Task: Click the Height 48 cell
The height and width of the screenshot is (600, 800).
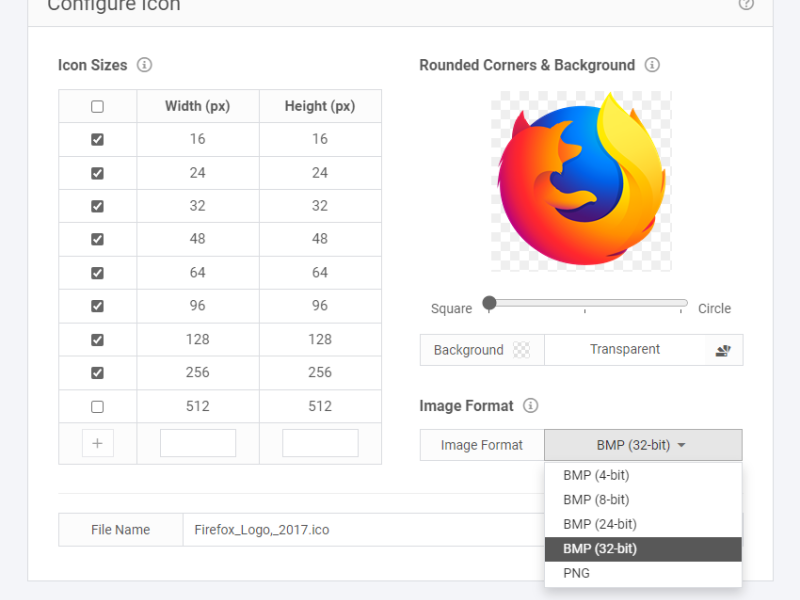Action: 320,239
